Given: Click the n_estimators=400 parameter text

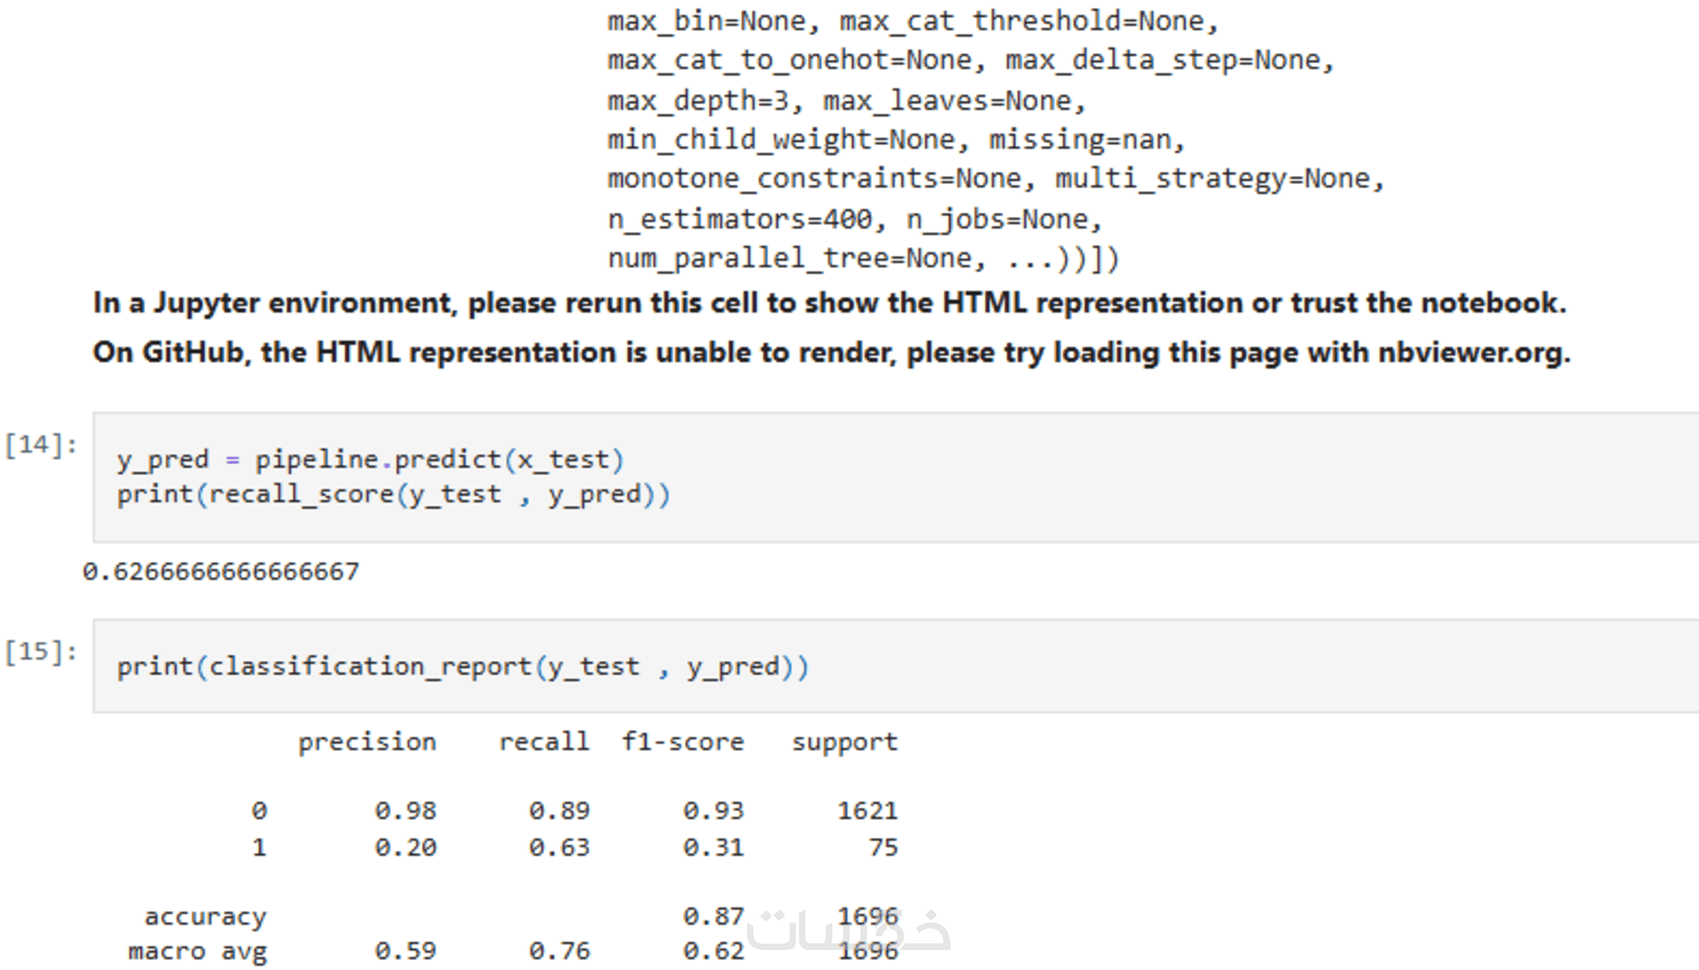Looking at the screenshot, I should [740, 219].
